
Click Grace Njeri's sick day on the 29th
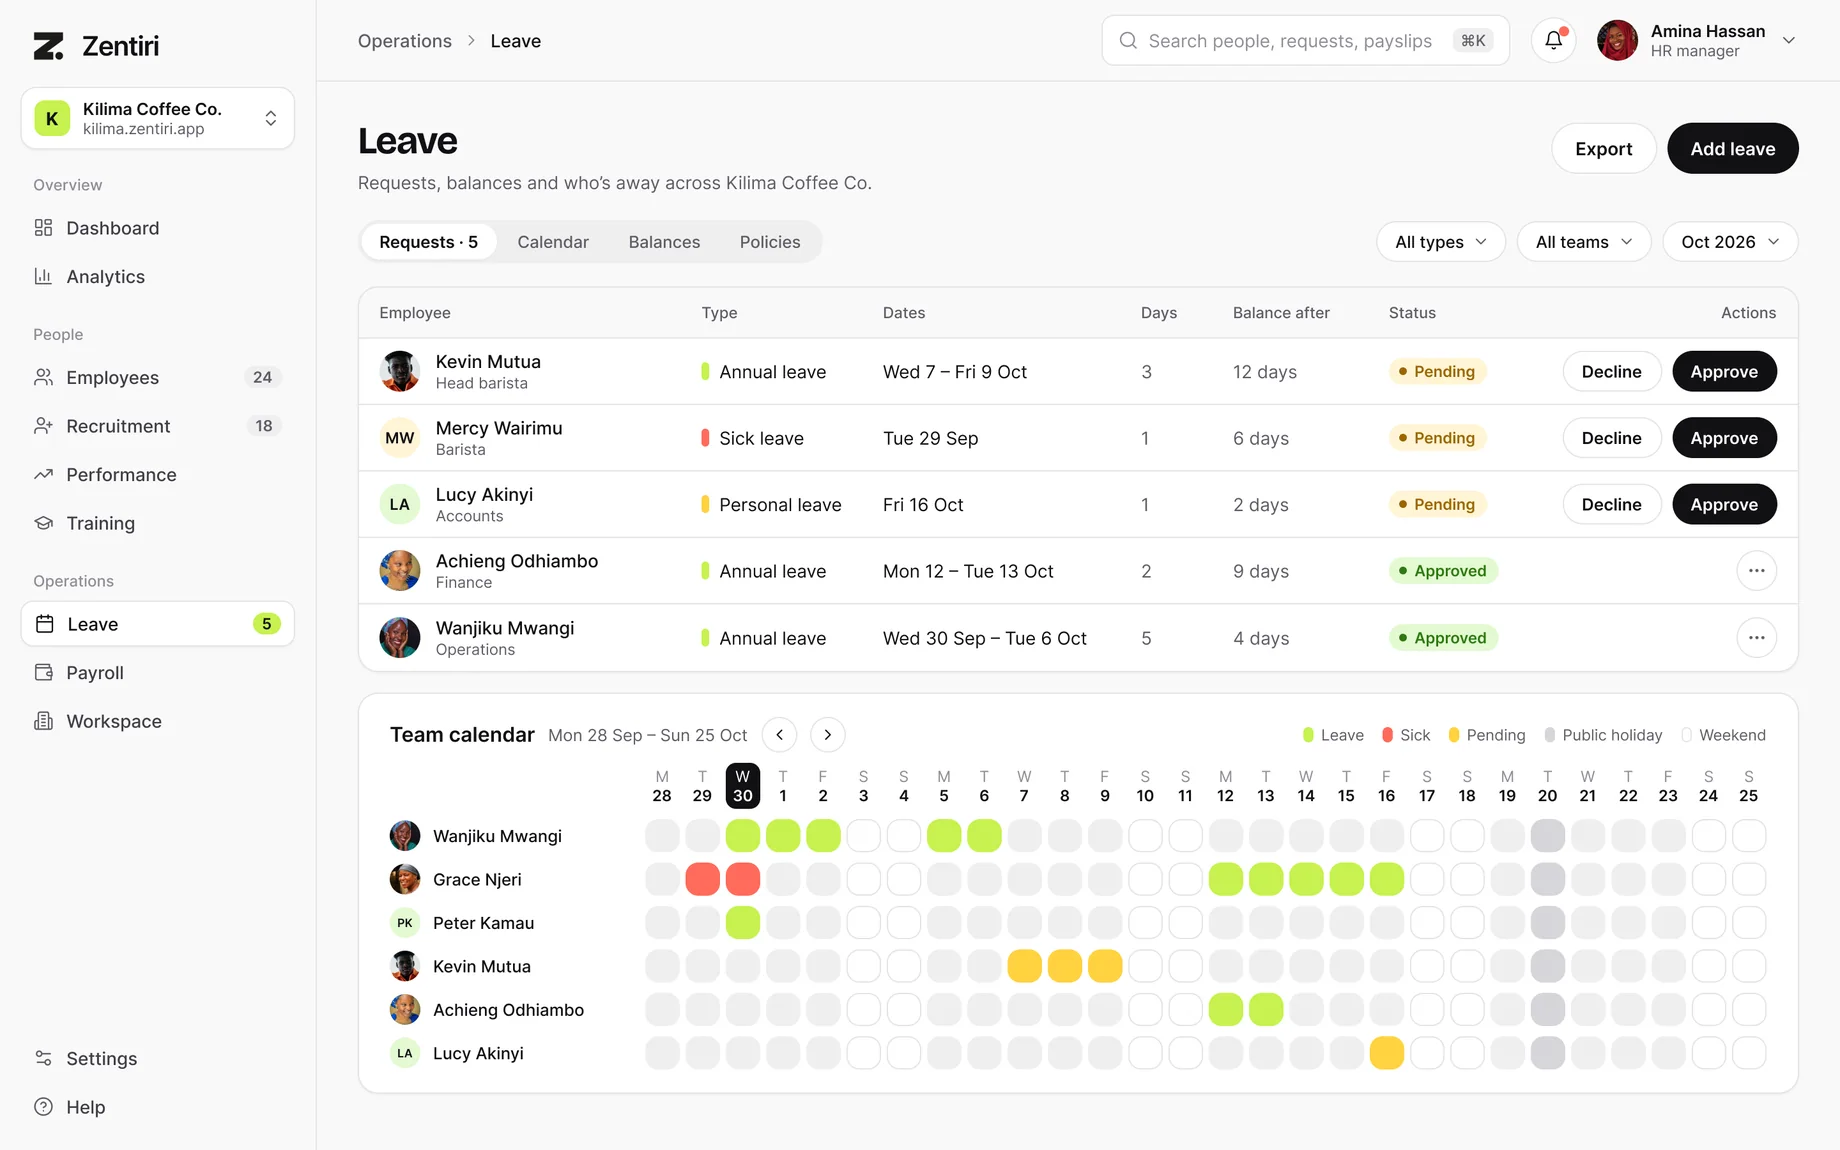[x=703, y=879]
